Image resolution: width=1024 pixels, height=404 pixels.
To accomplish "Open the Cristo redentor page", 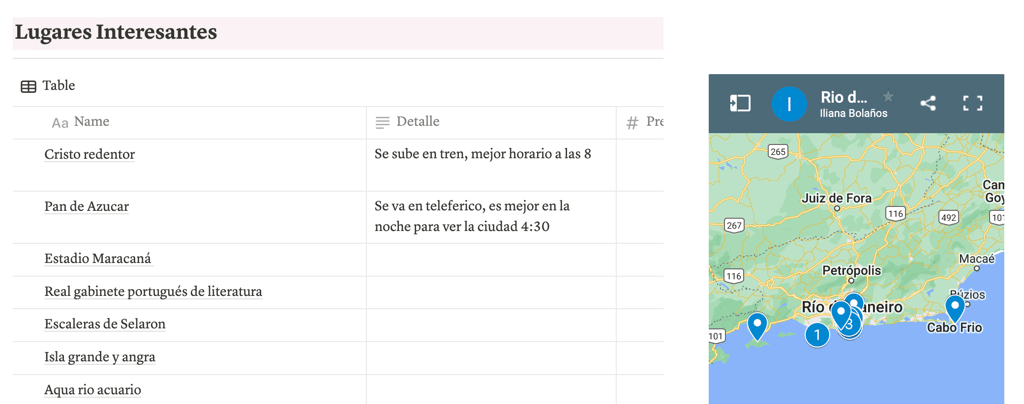I will [89, 155].
